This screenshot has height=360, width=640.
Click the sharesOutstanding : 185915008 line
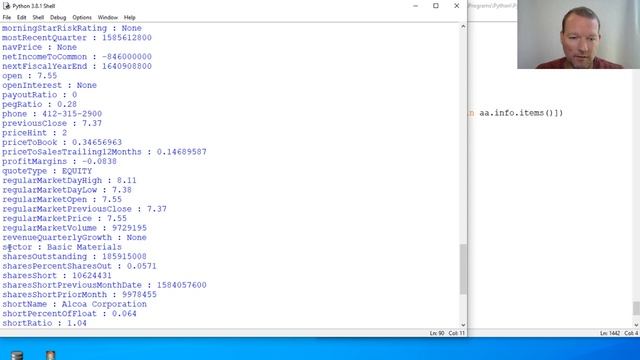(x=74, y=257)
